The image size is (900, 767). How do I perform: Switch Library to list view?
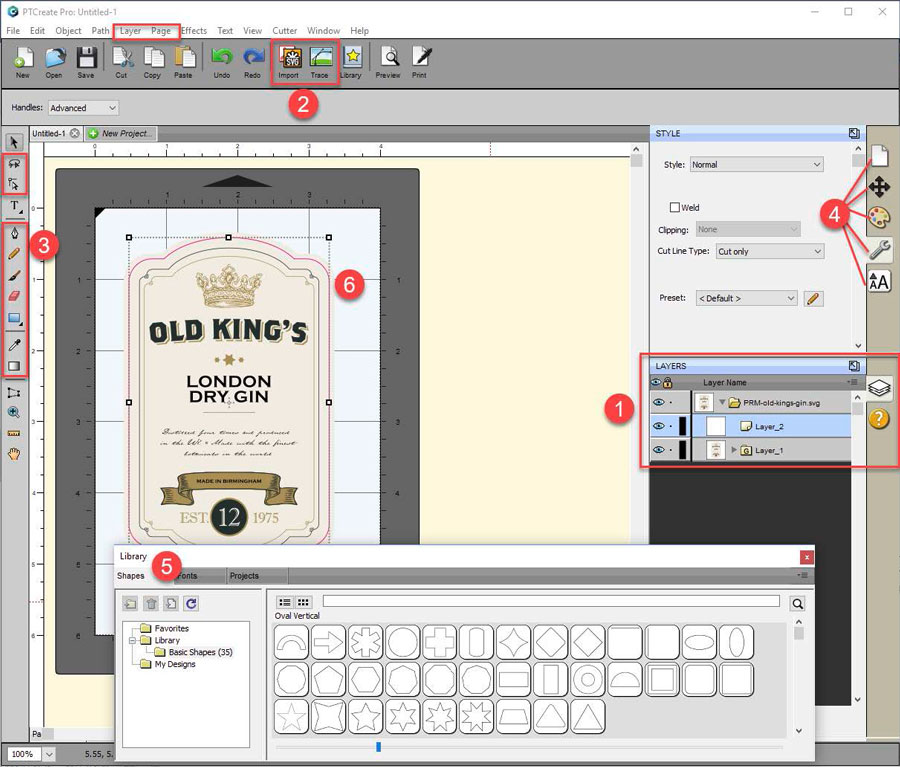pyautogui.click(x=285, y=602)
